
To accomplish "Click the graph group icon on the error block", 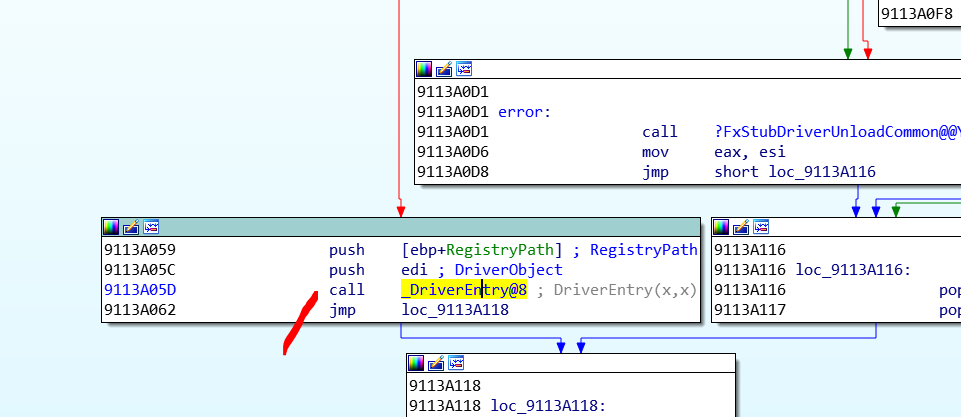I will click(x=464, y=69).
